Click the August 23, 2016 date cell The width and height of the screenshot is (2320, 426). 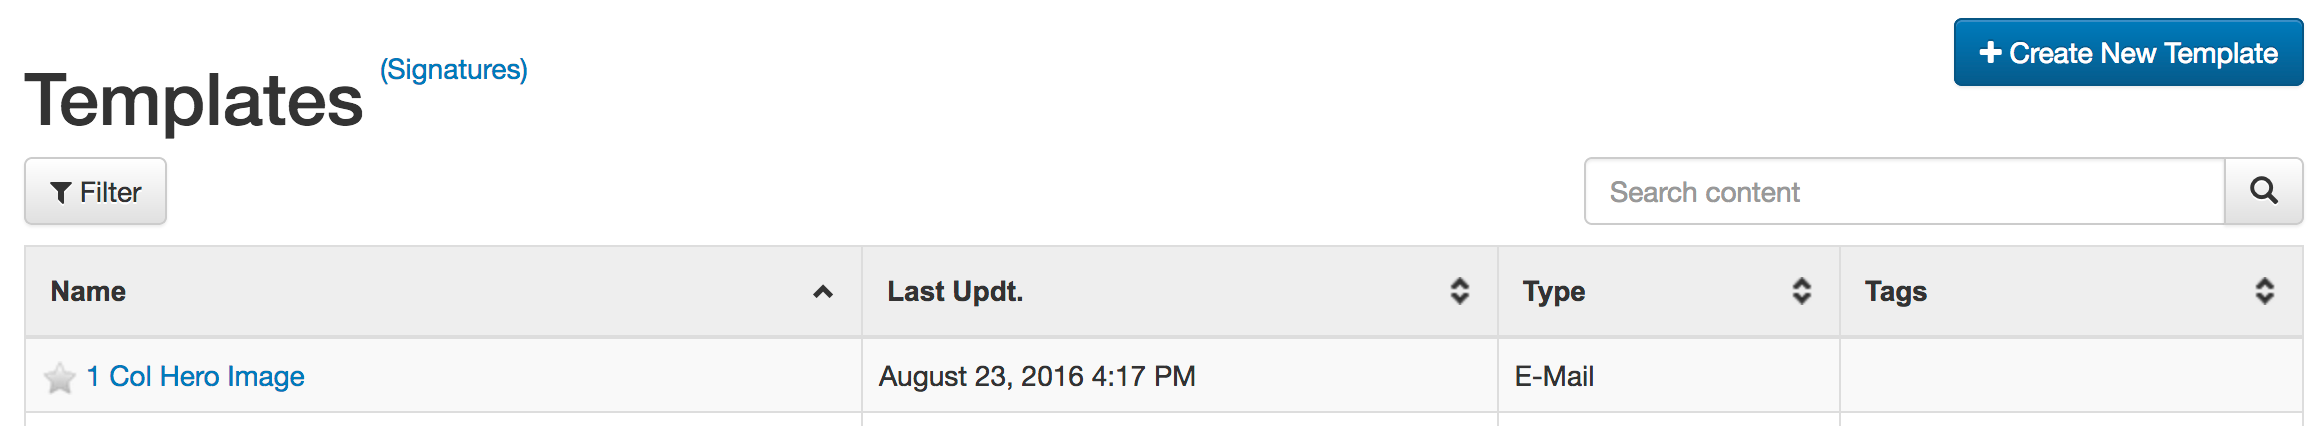point(1037,376)
